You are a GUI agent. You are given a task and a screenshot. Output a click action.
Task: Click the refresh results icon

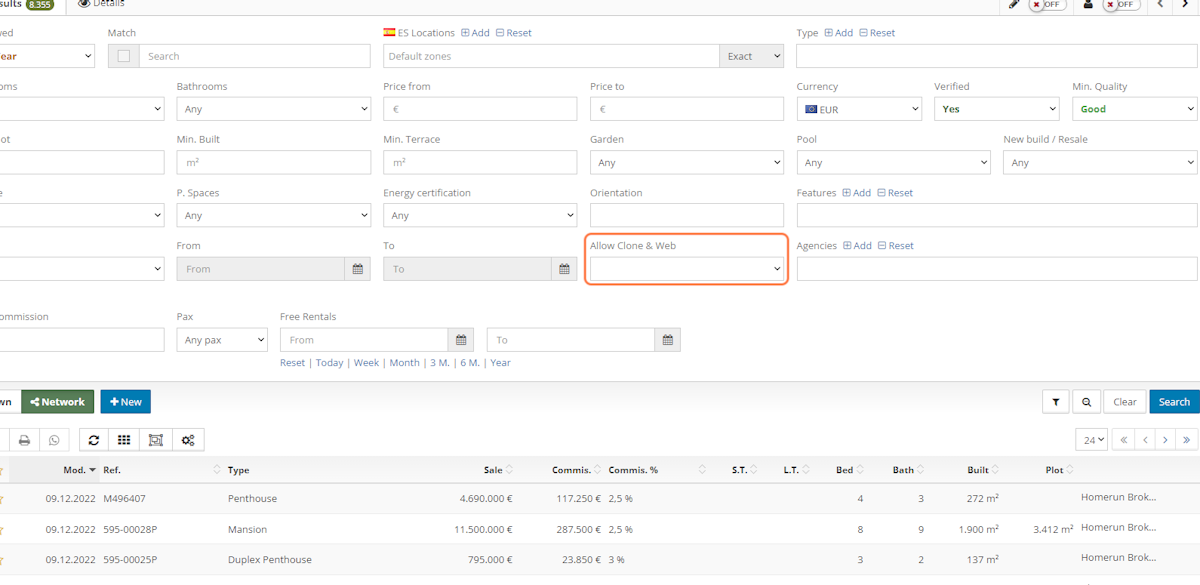94,440
